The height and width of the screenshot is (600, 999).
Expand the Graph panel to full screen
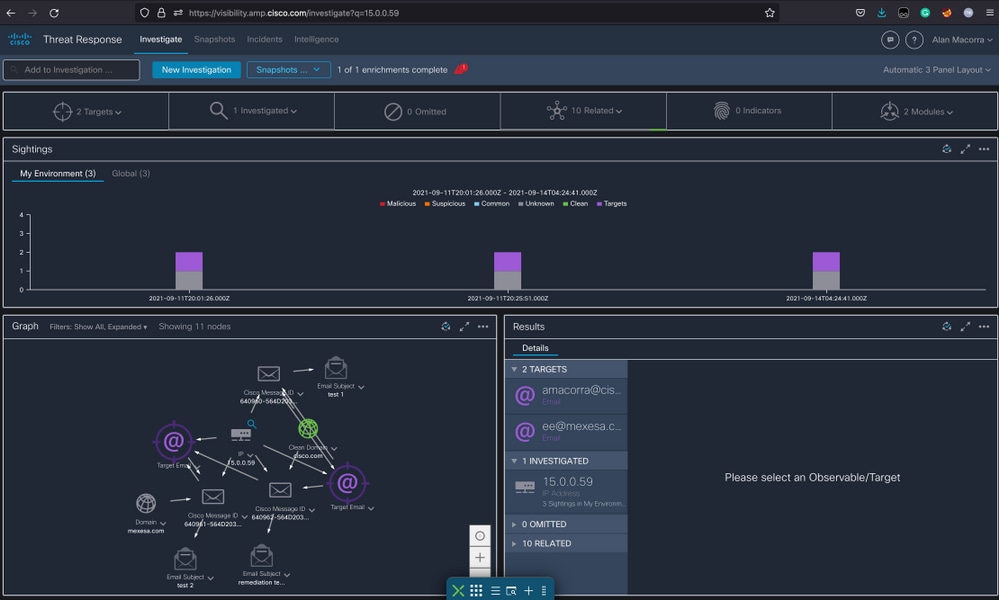pos(464,327)
